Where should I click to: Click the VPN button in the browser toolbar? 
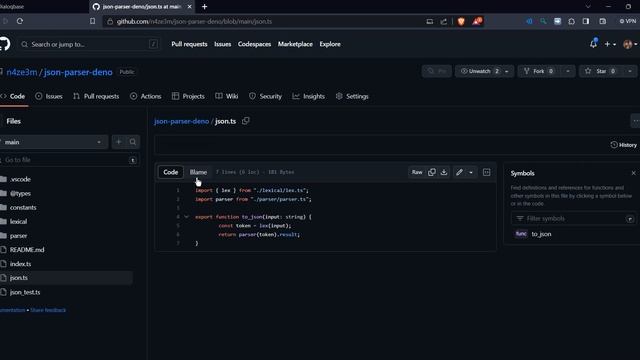(x=628, y=21)
